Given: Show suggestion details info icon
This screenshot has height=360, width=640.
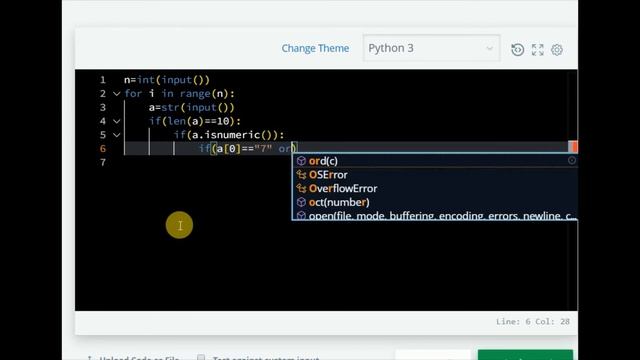Looking at the screenshot, I should point(572,160).
